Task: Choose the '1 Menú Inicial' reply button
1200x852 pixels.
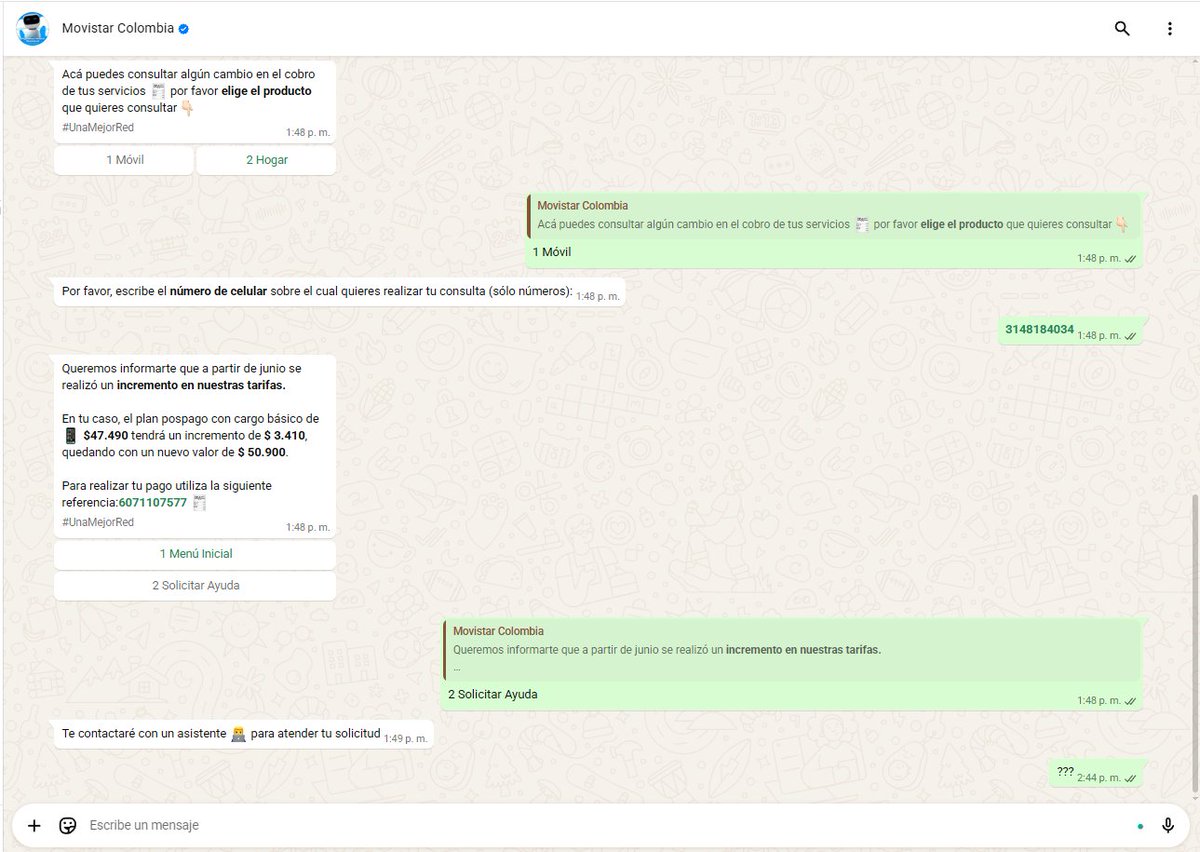Action: tap(195, 554)
